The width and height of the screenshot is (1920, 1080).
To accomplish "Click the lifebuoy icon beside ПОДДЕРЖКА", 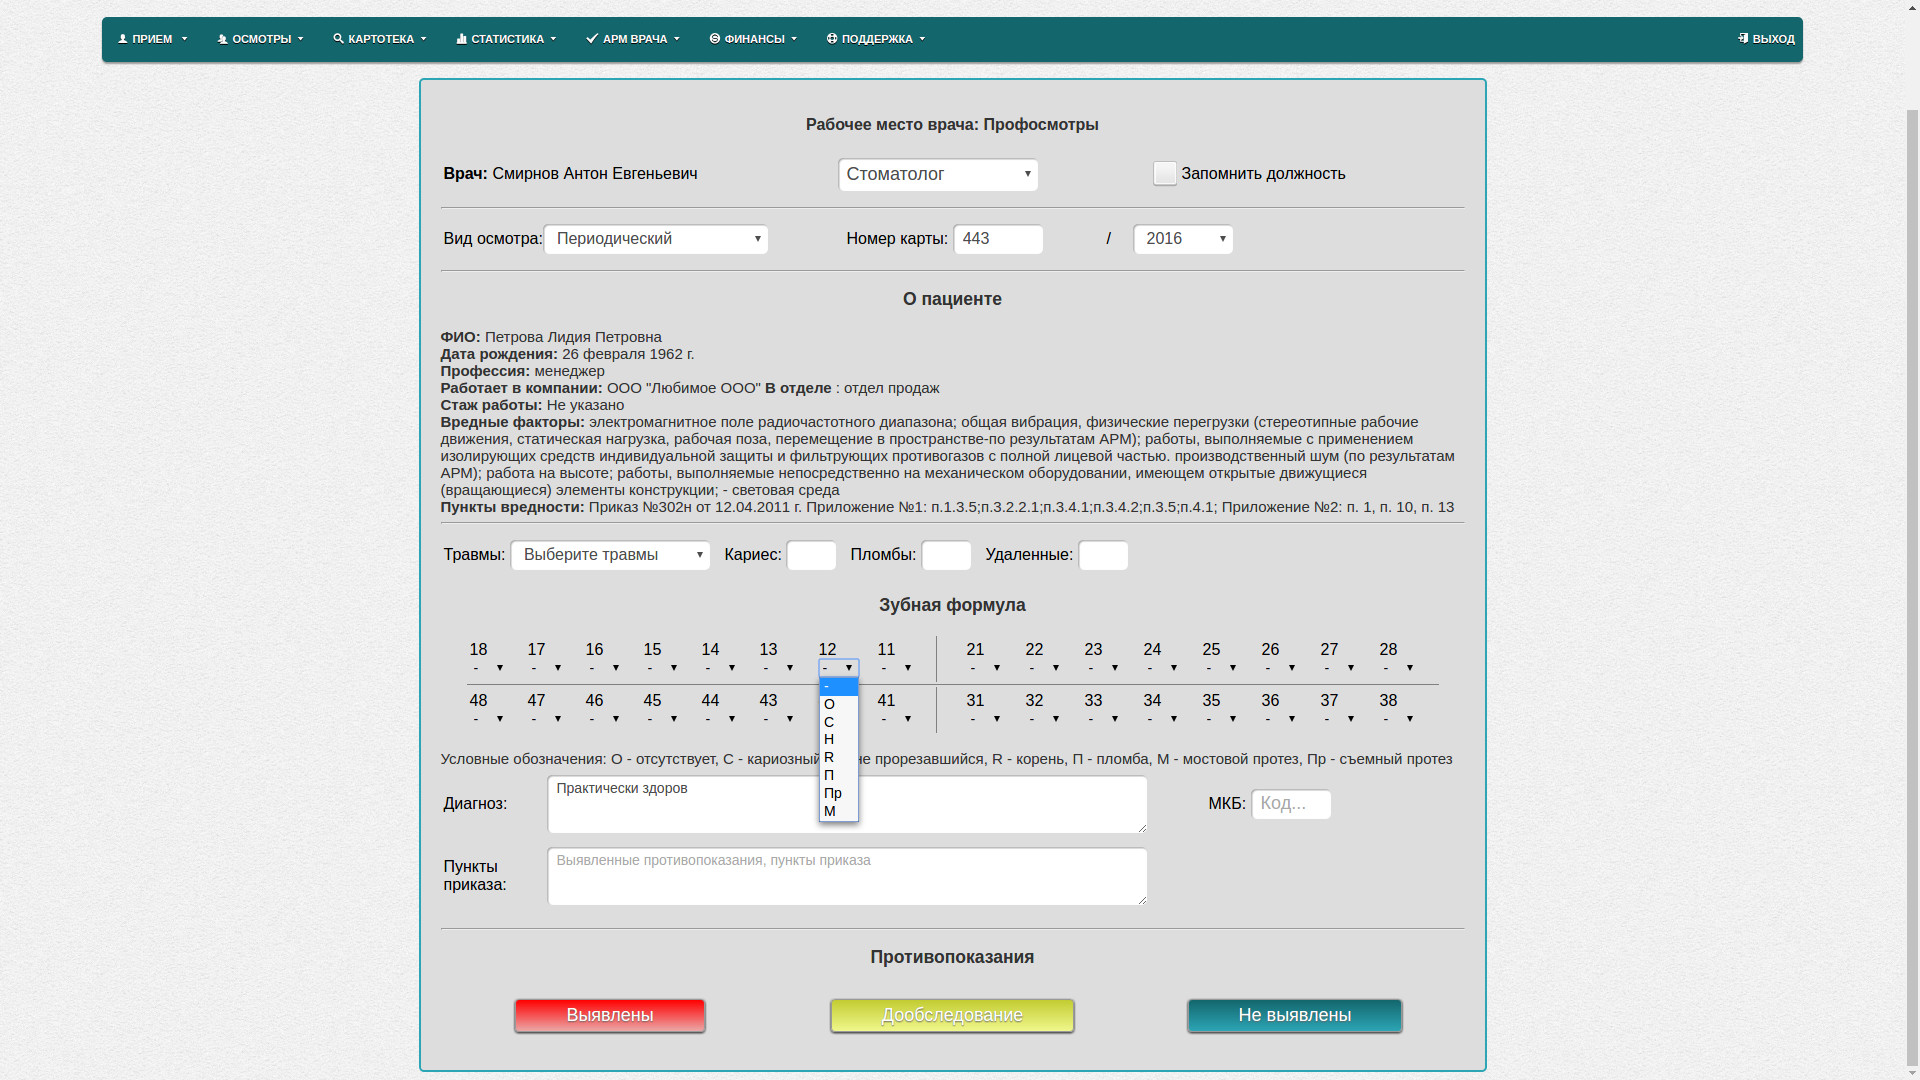I will [x=832, y=39].
